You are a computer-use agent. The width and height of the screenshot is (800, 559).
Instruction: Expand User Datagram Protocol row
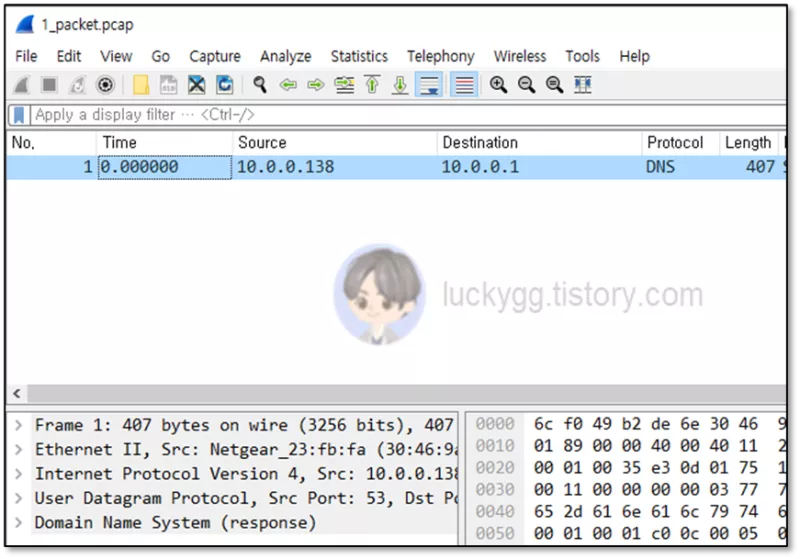[x=18, y=498]
